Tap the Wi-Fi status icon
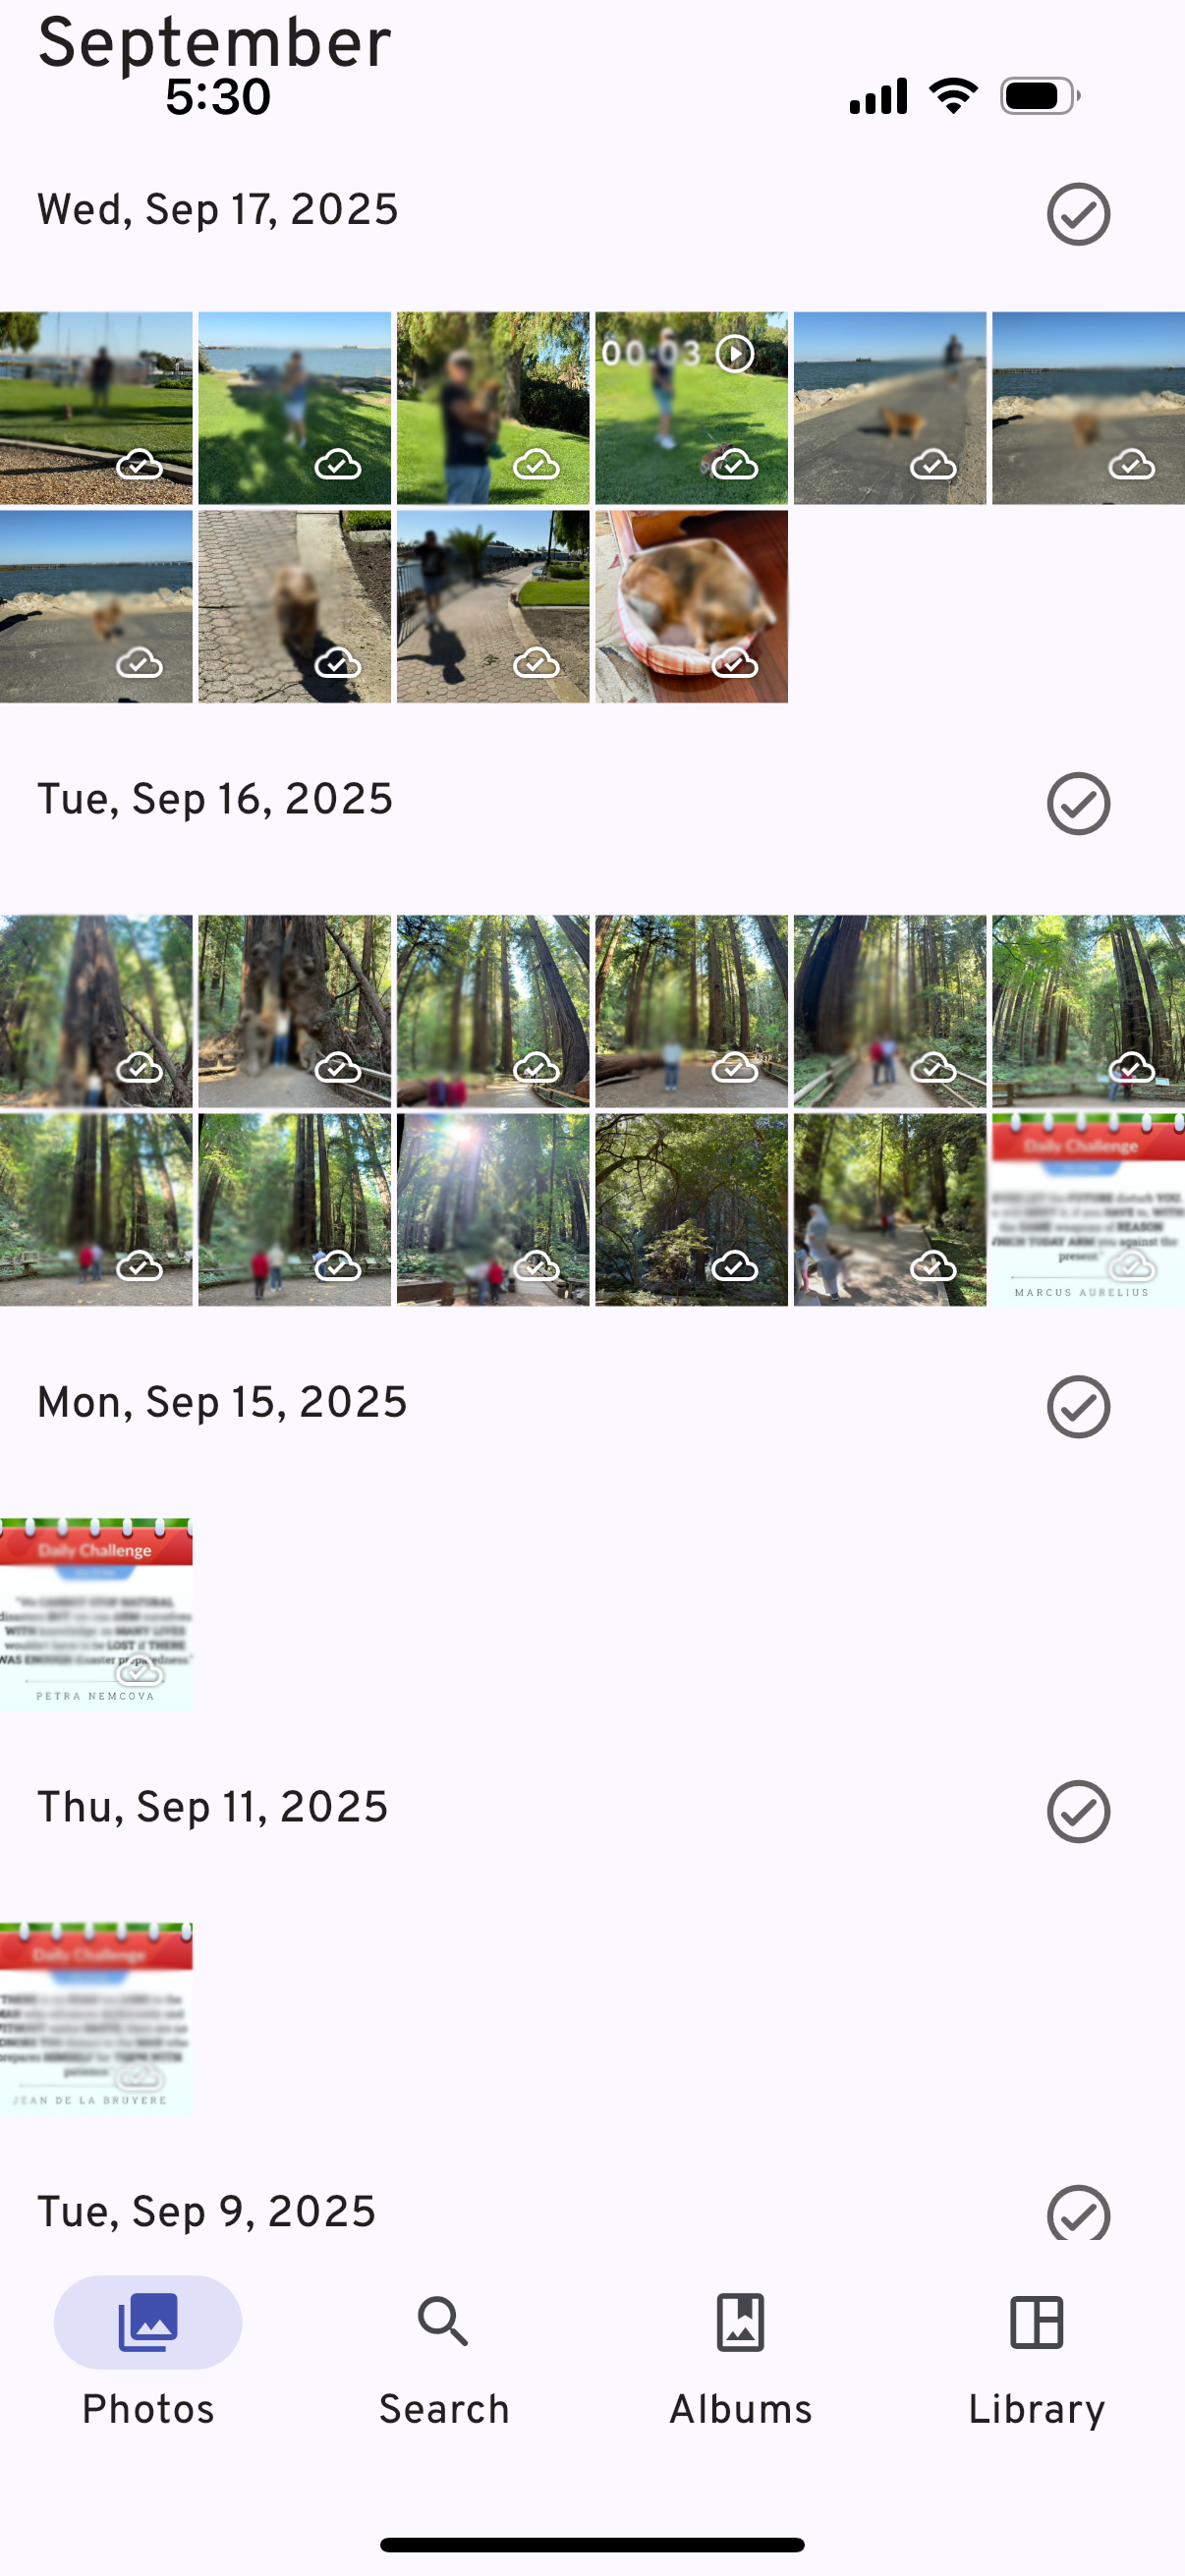Image resolution: width=1185 pixels, height=2576 pixels. [953, 96]
